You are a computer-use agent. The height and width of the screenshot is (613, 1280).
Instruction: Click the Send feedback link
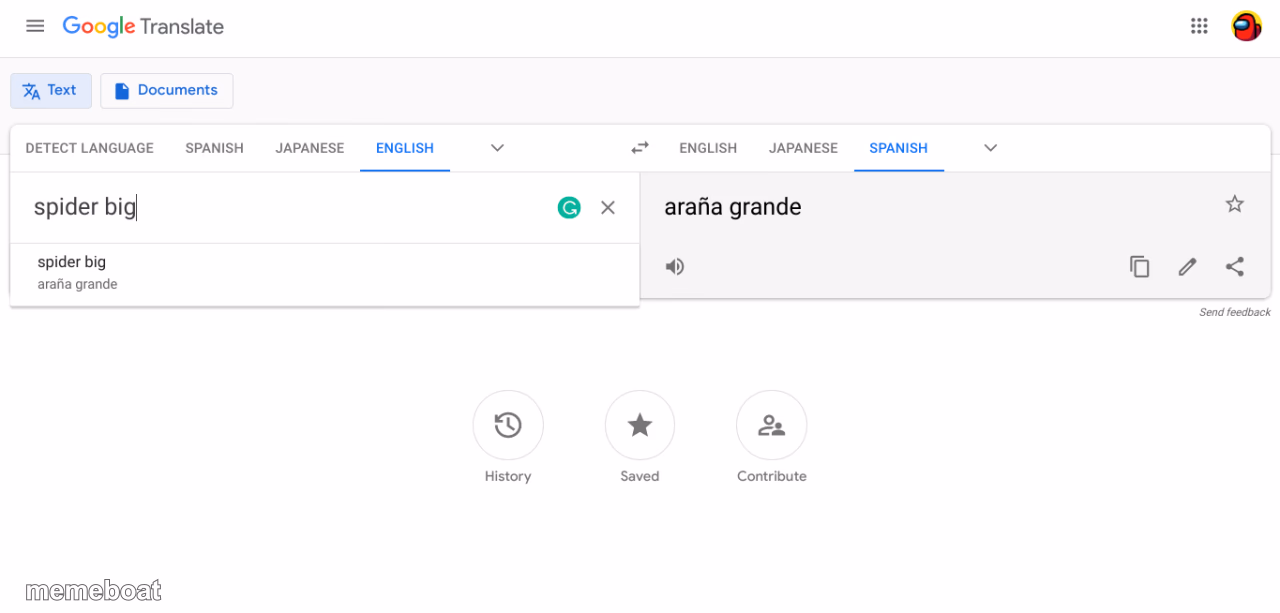pos(1235,313)
